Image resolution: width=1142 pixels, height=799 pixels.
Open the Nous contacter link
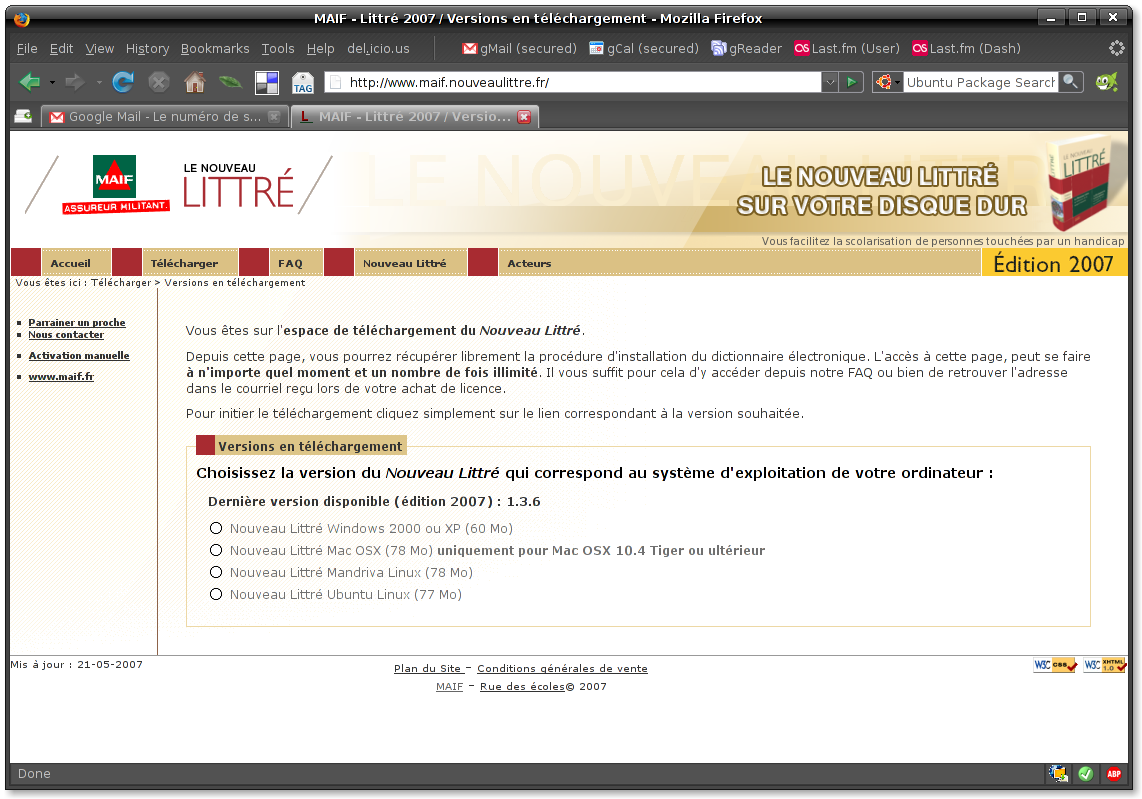point(66,335)
